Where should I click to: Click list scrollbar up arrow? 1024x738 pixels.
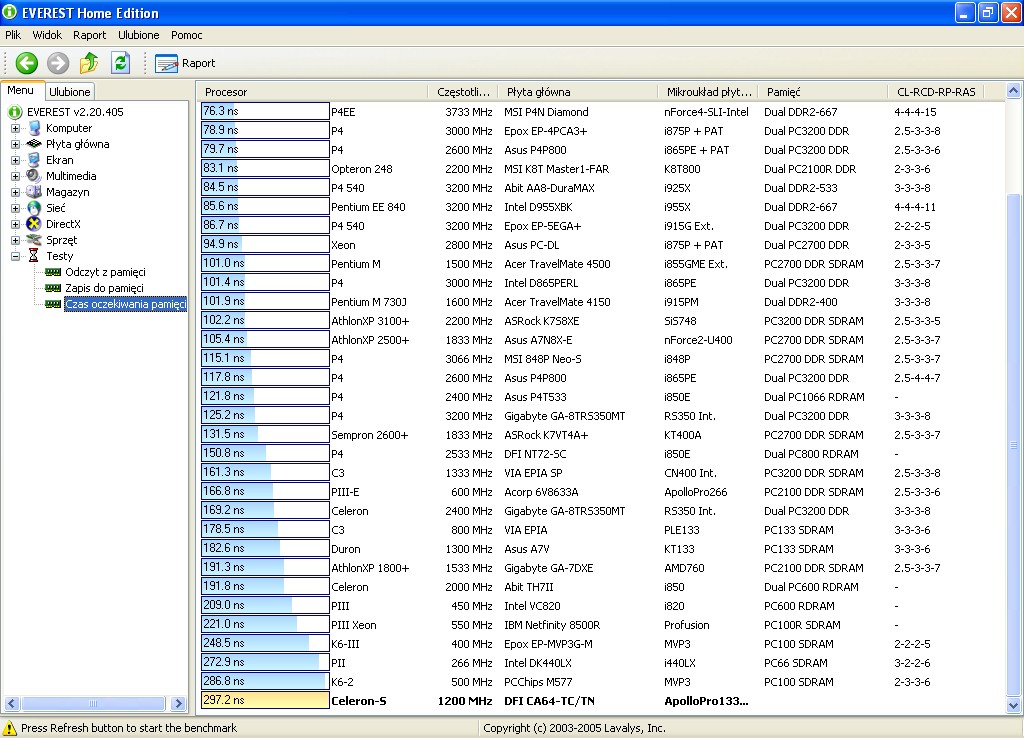[1014, 91]
